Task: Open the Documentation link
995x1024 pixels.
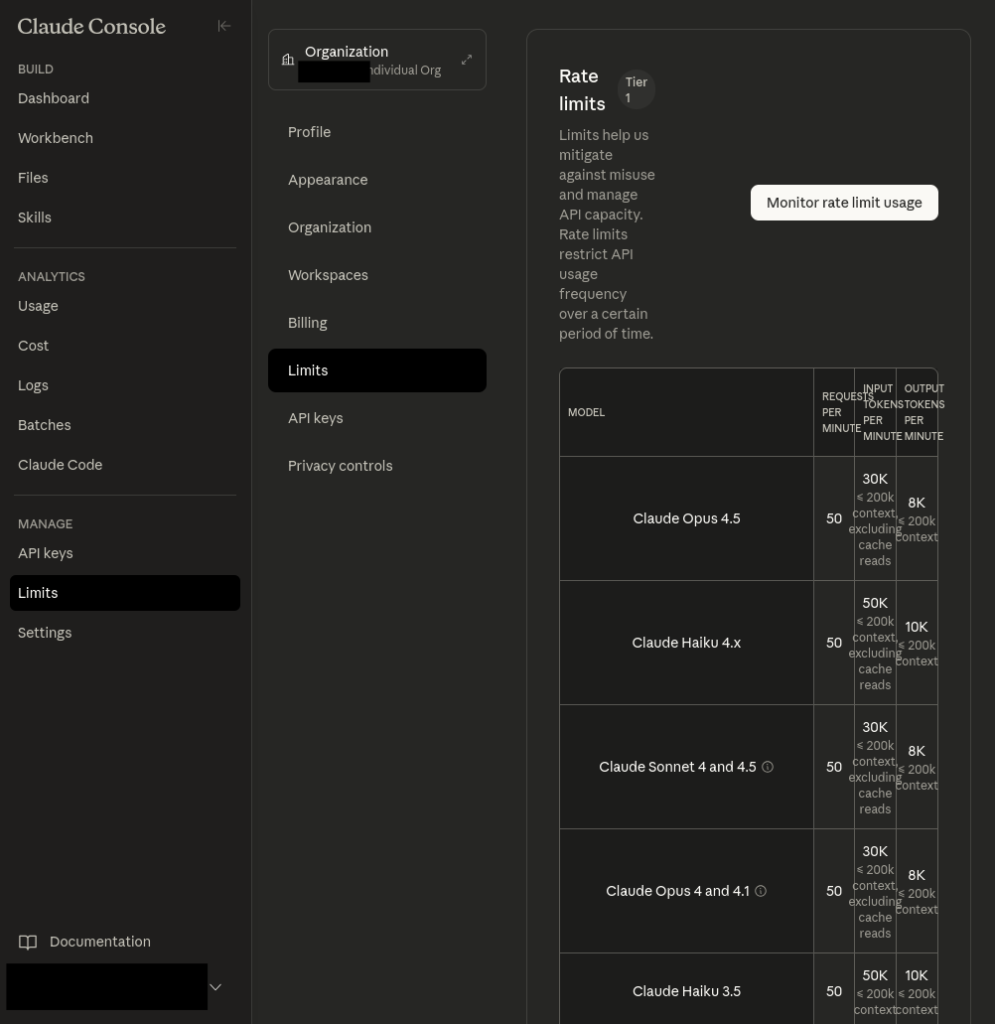Action: click(x=100, y=942)
